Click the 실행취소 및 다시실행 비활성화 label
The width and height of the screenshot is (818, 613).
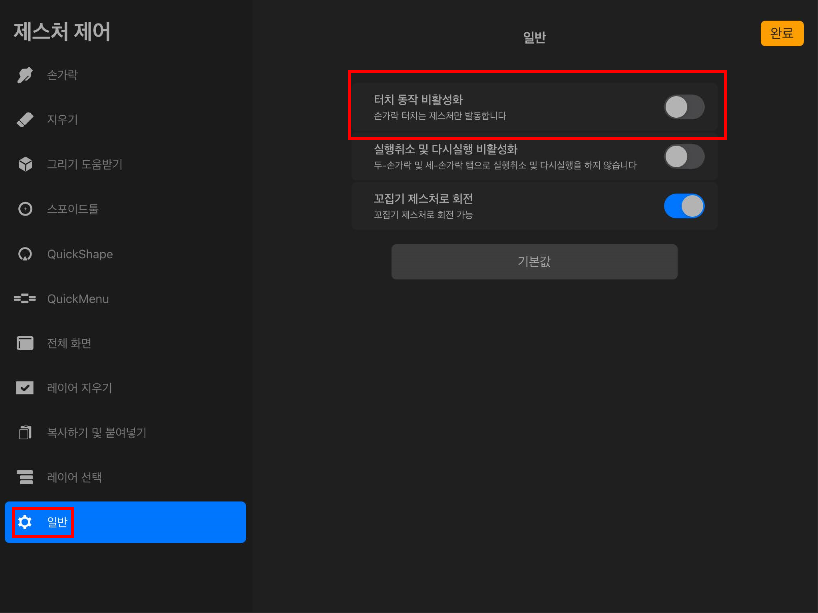pyautogui.click(x=446, y=149)
